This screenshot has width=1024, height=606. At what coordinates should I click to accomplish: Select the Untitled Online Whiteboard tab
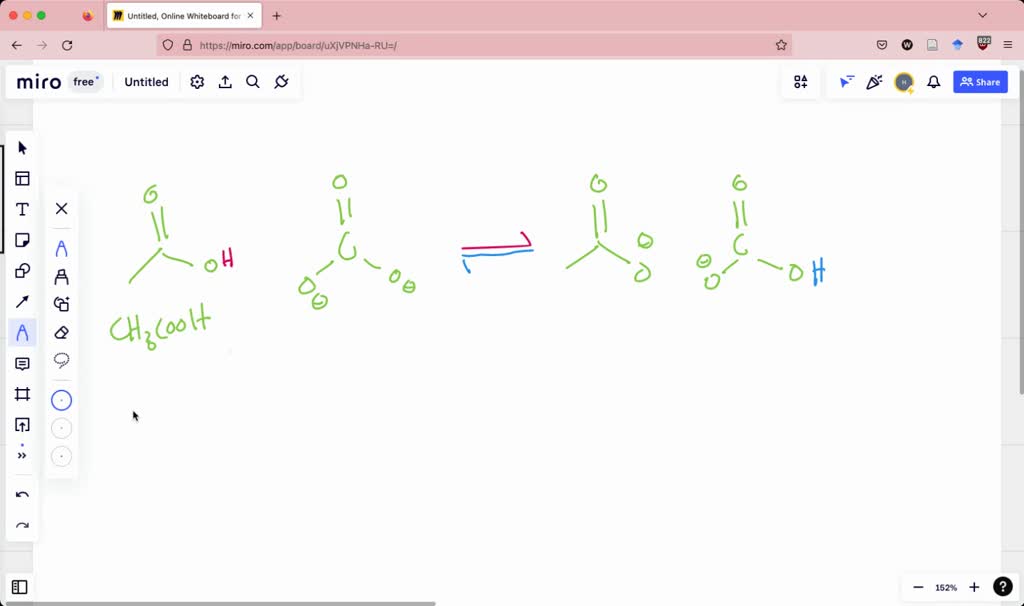184,16
